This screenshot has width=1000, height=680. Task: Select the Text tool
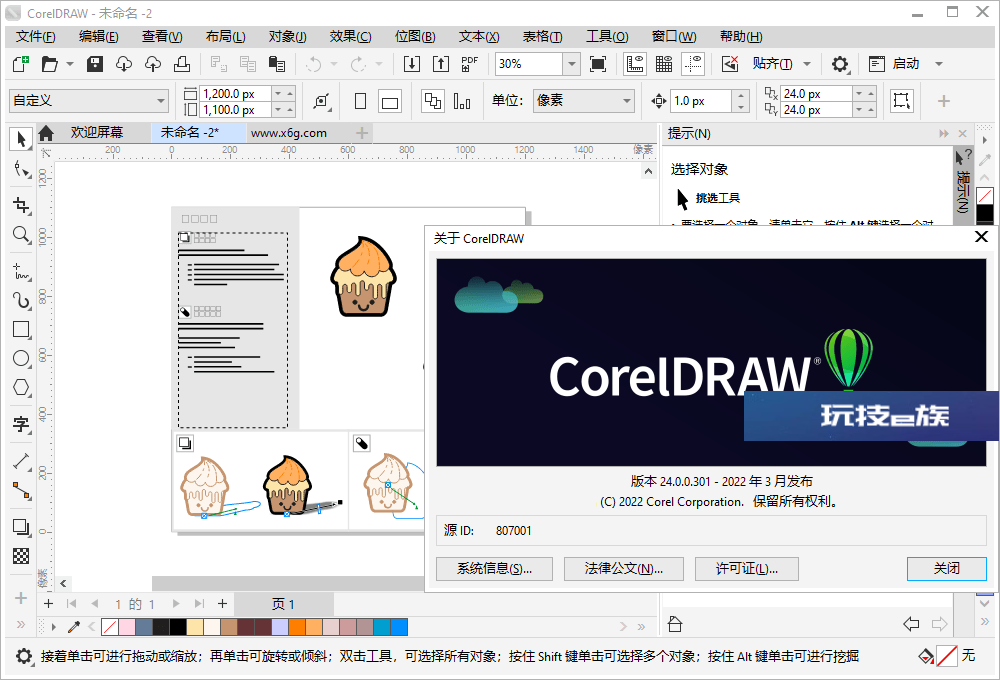coord(21,424)
